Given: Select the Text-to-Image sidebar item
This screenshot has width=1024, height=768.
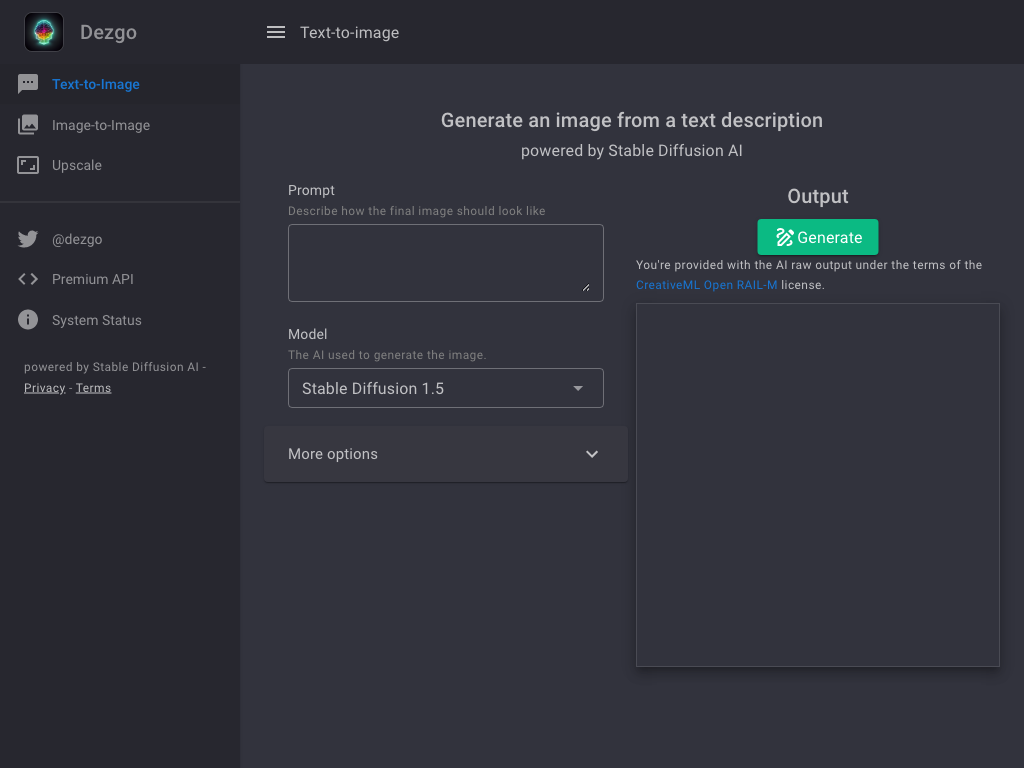Looking at the screenshot, I should 120,84.
